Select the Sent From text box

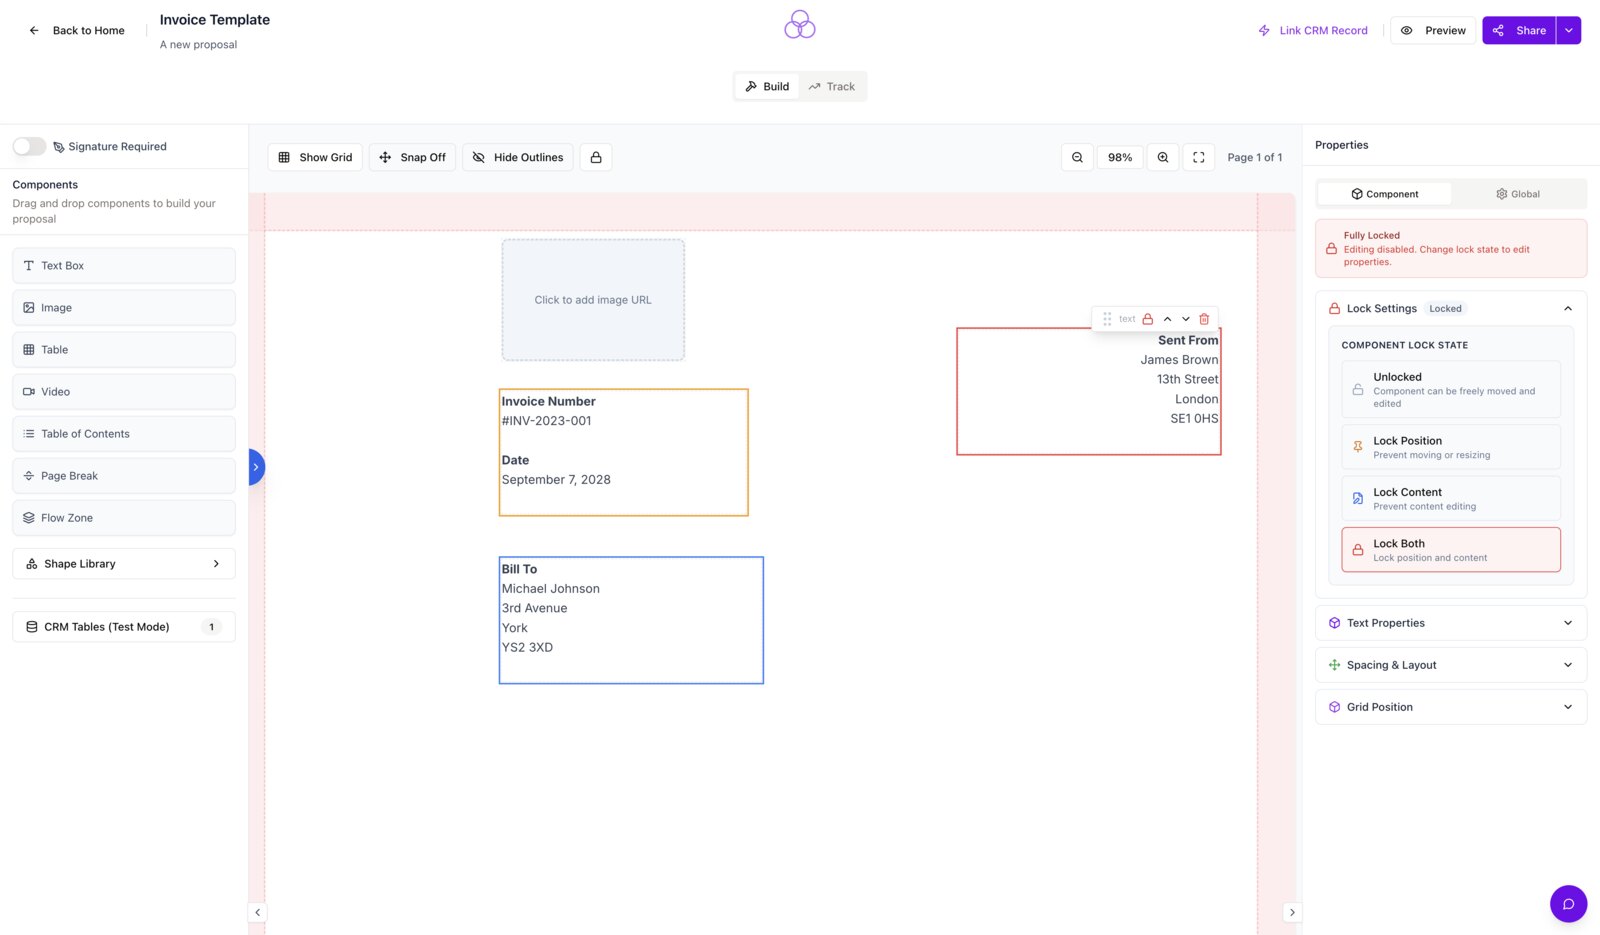point(1089,391)
